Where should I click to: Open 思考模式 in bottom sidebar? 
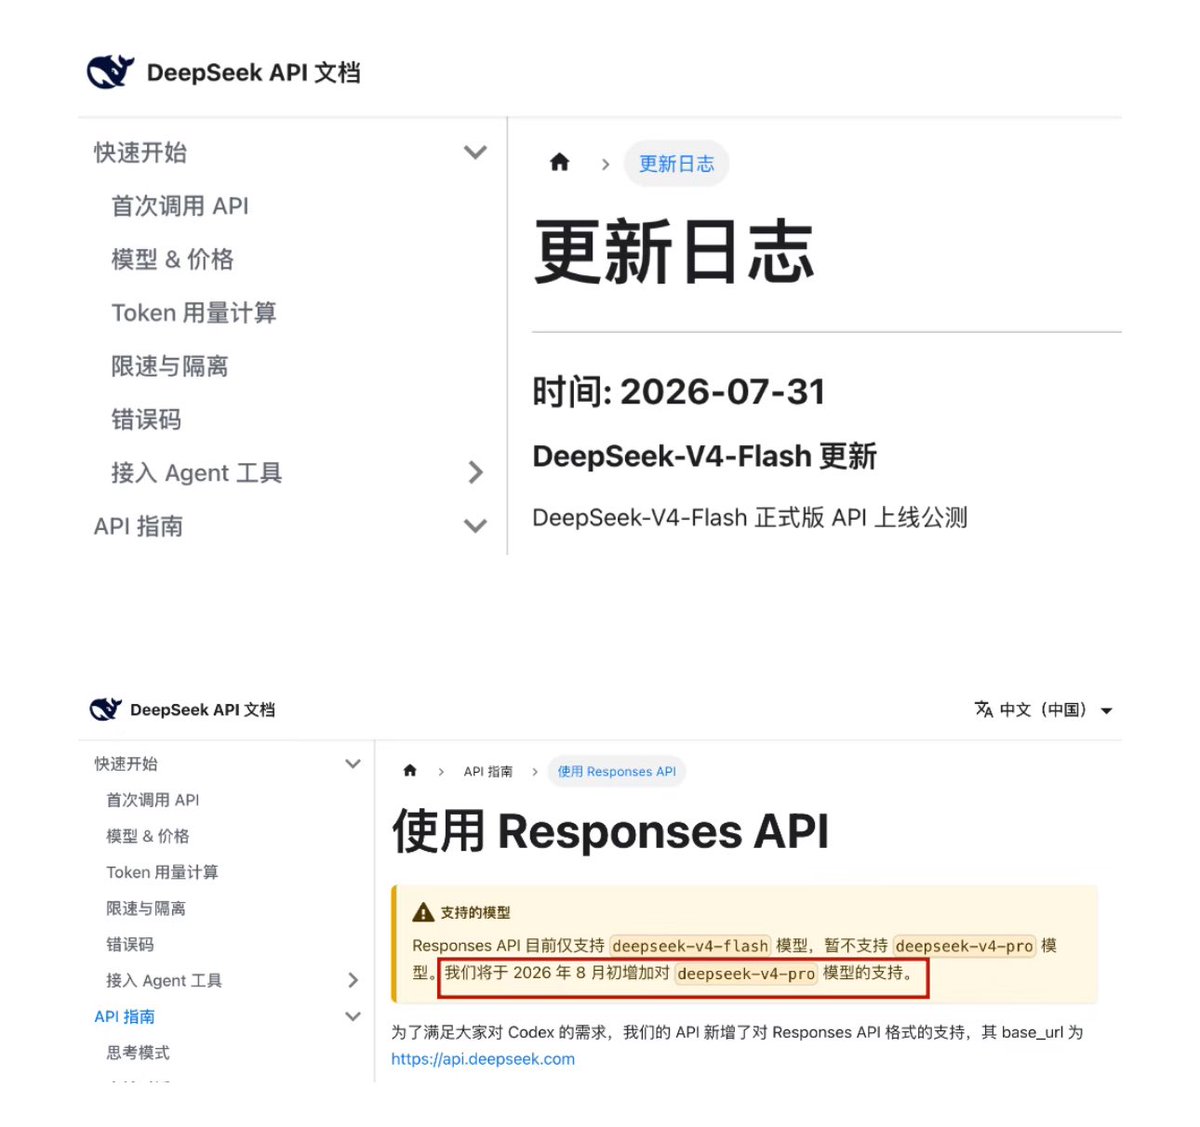coord(138,1052)
